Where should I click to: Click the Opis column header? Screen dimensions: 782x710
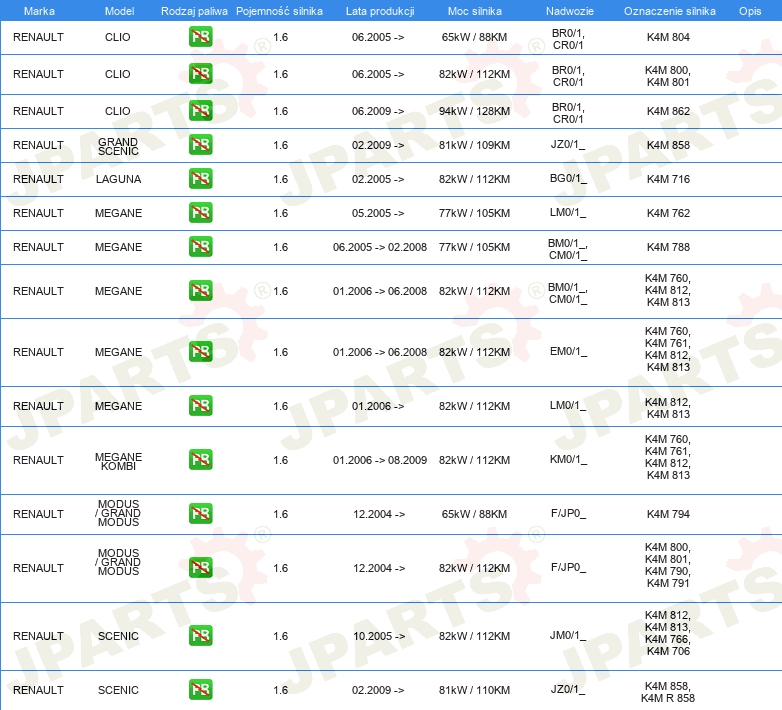pyautogui.click(x=750, y=11)
